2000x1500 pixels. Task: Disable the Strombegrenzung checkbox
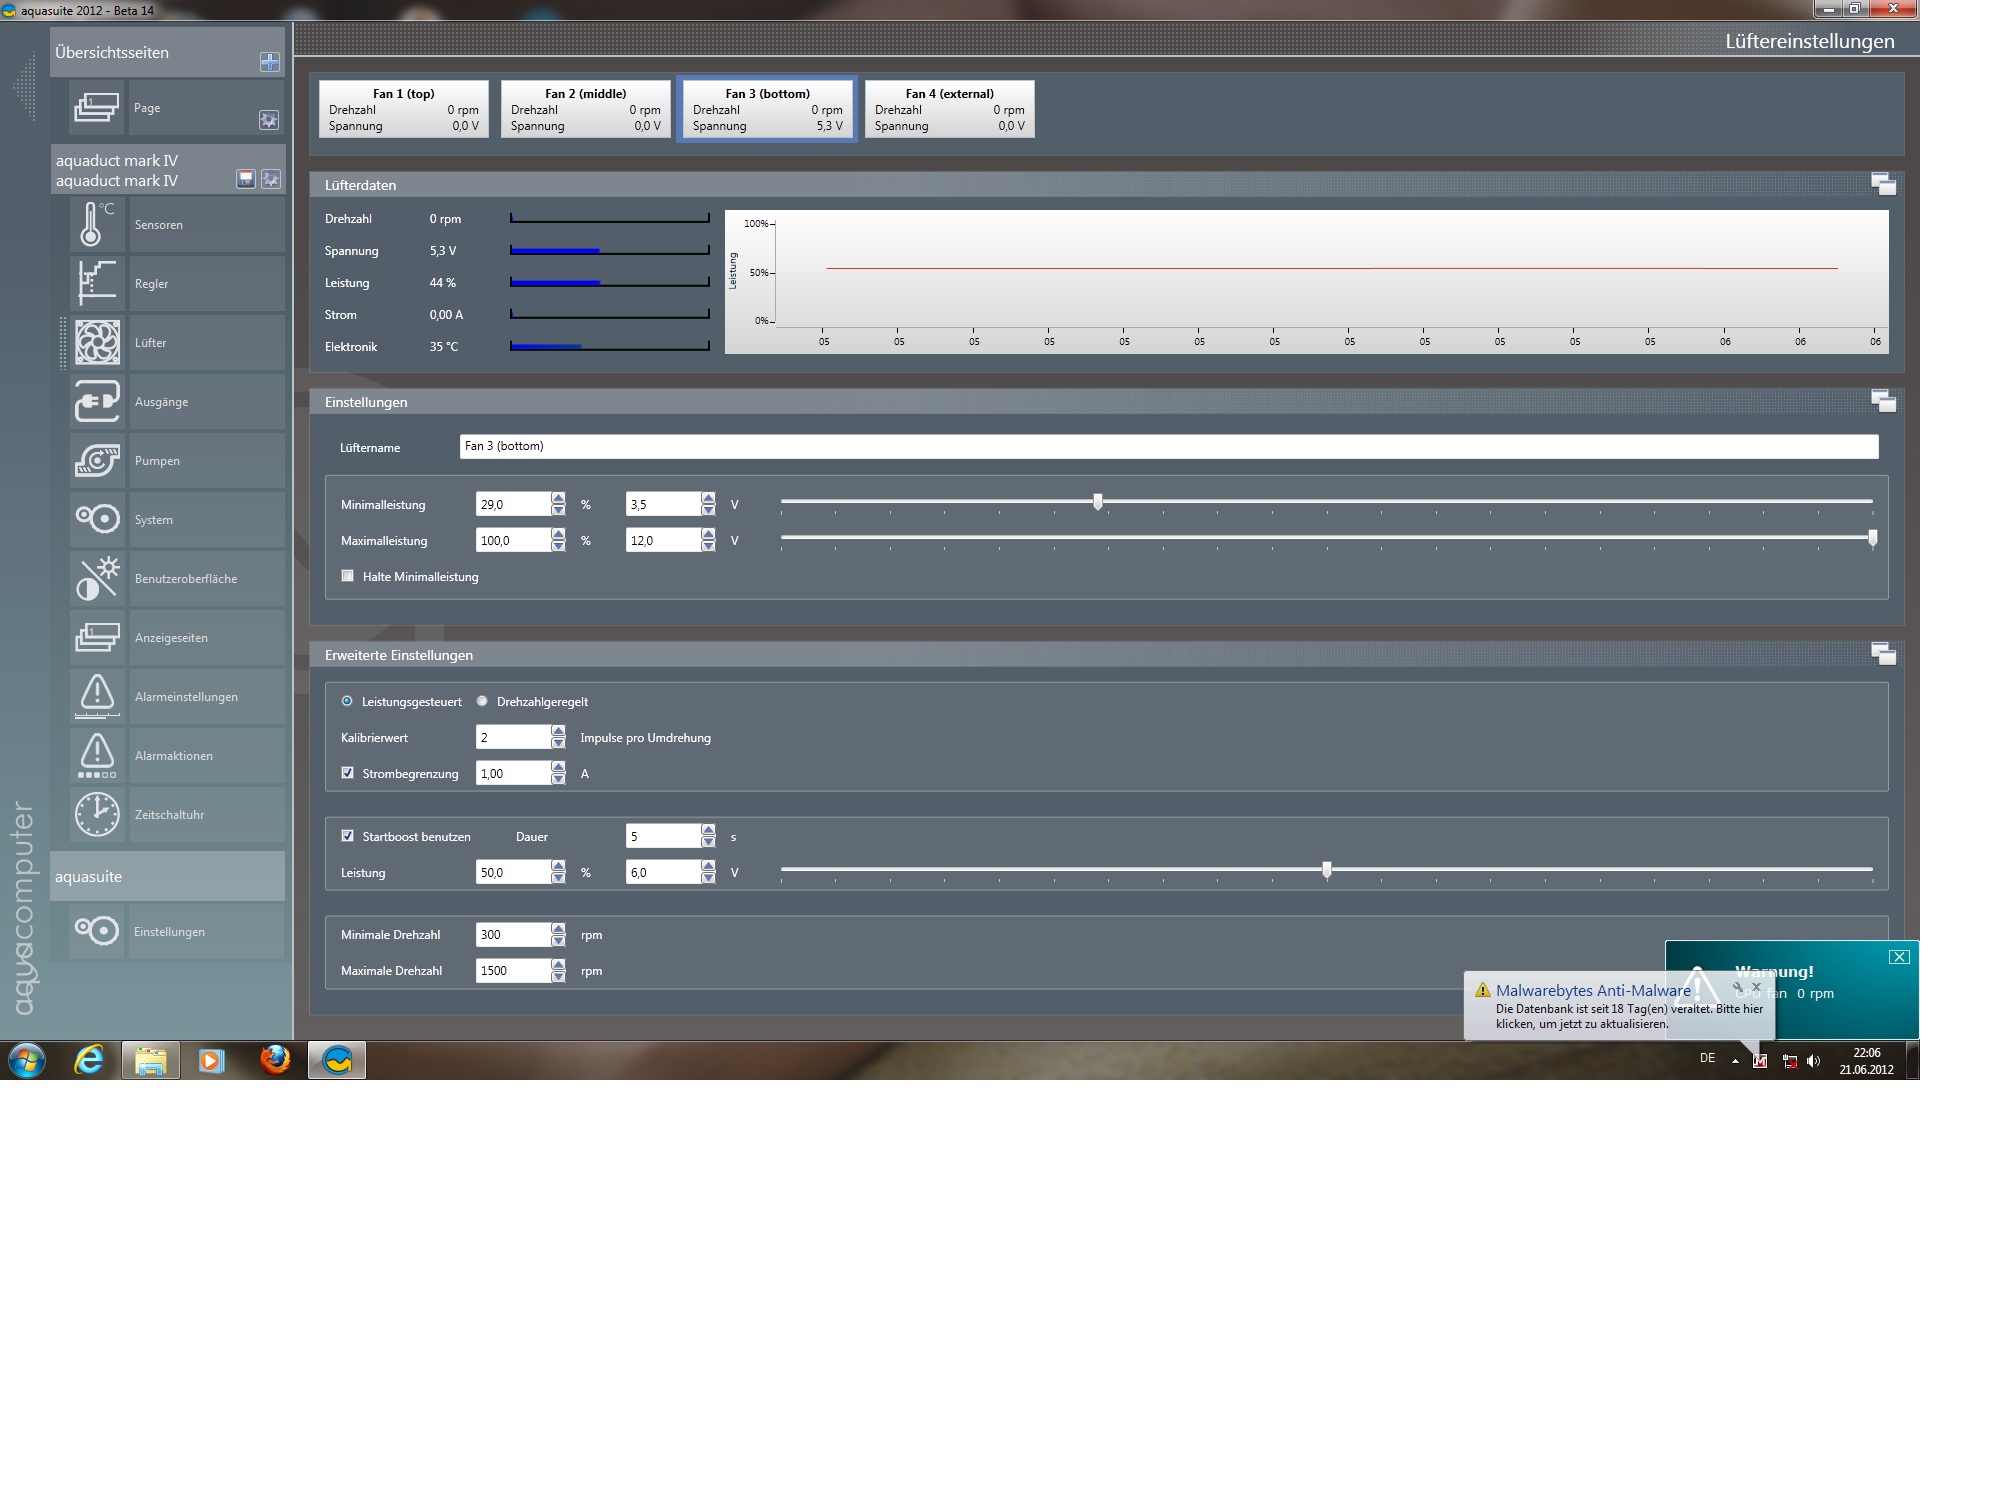[348, 773]
